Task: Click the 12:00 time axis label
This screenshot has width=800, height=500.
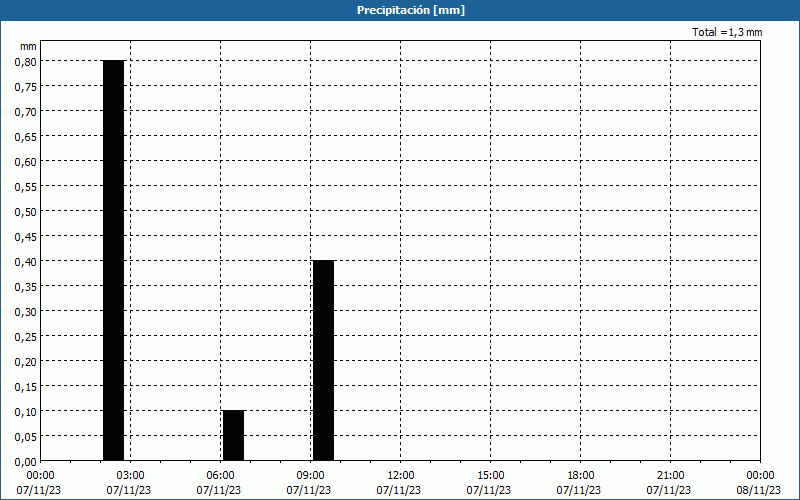Action: click(401, 476)
